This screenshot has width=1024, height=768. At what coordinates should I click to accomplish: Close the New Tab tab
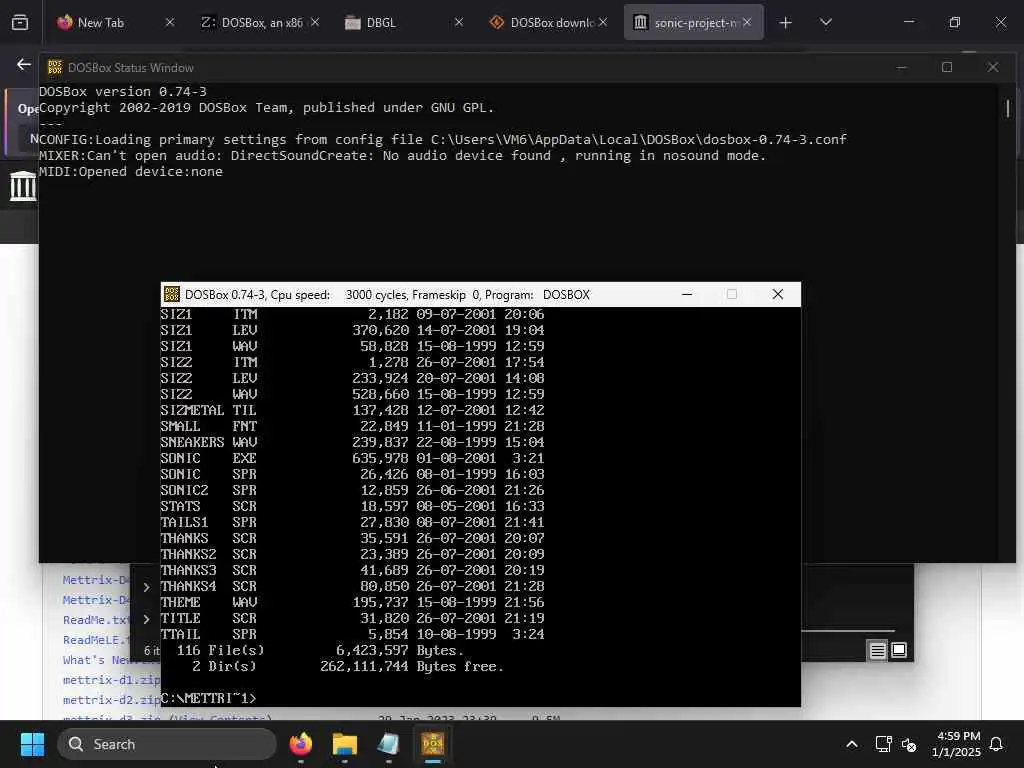(x=170, y=22)
